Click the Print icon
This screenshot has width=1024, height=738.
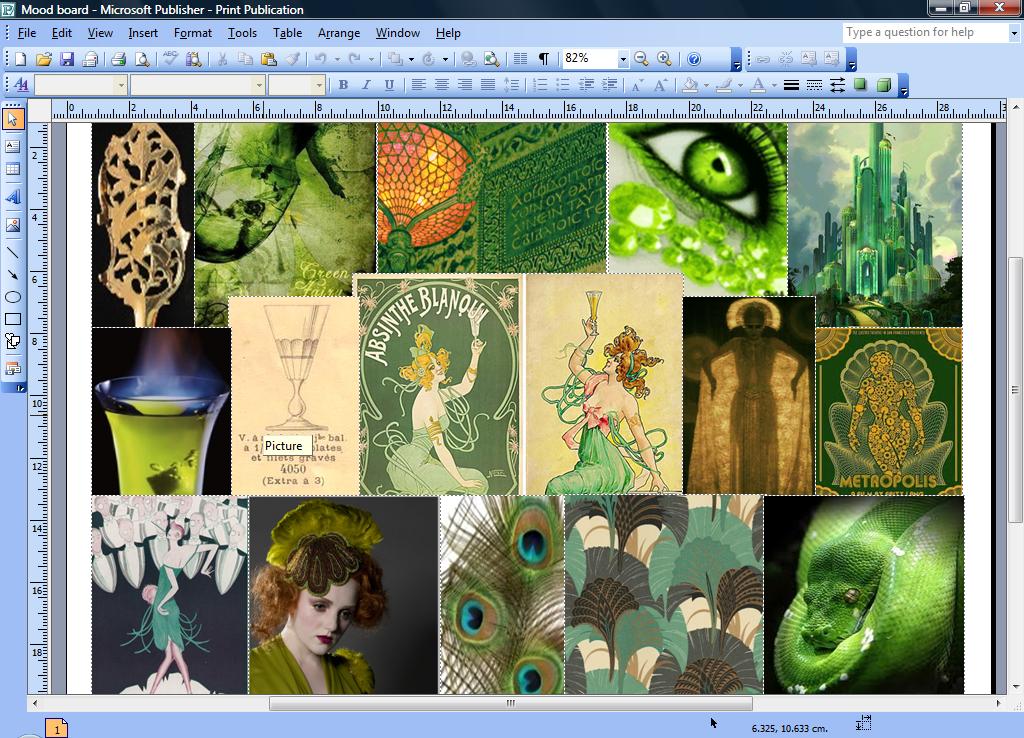pyautogui.click(x=118, y=59)
